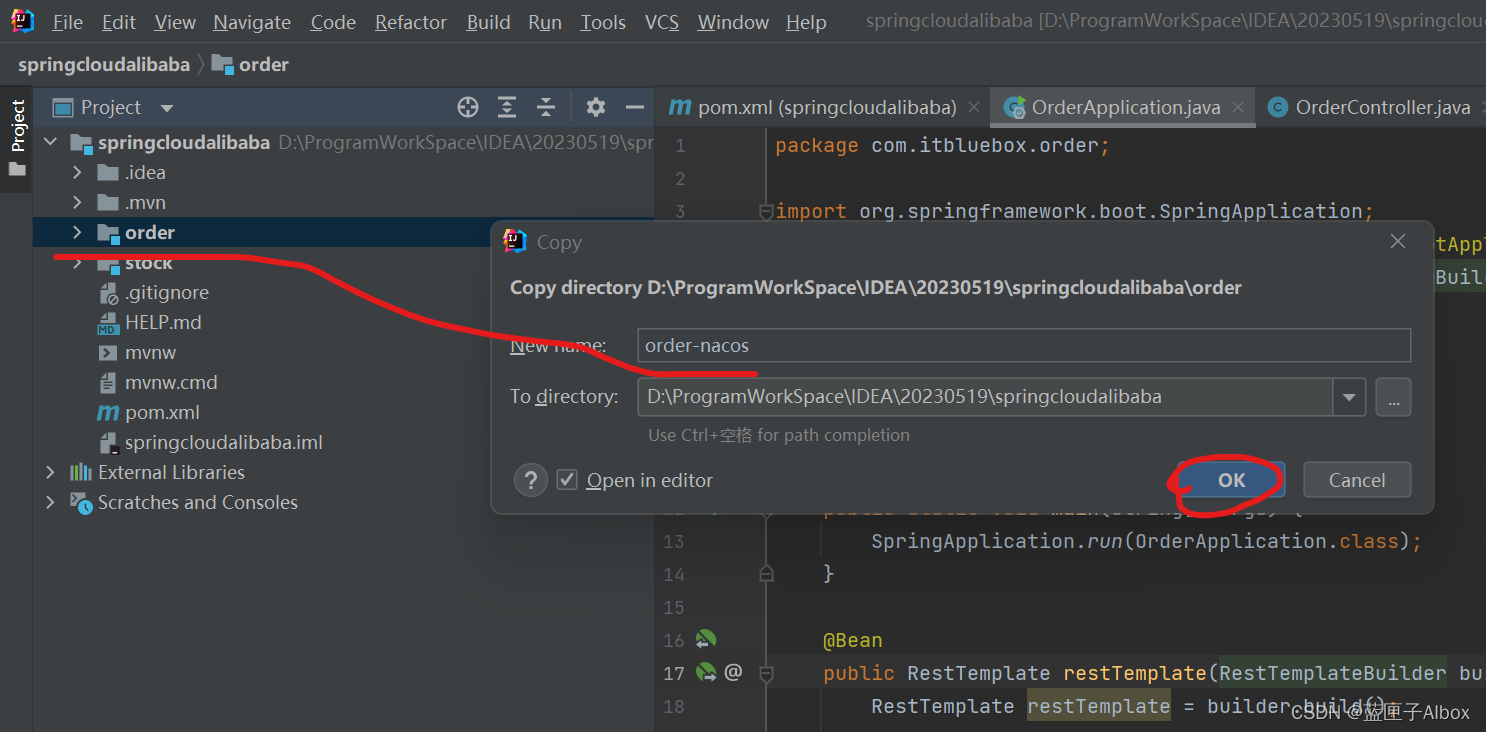Select springcloudalibaba.iml in project tree
The image size is (1486, 732).
tap(223, 442)
